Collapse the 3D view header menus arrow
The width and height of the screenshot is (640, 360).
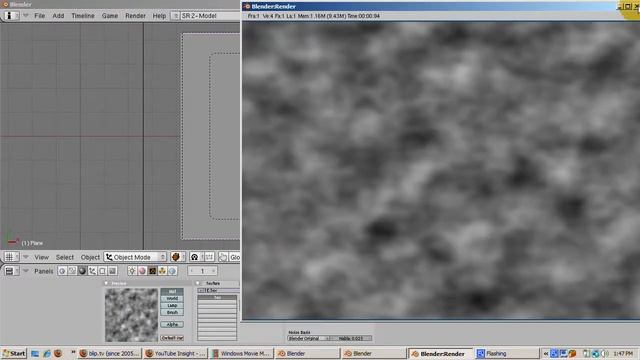pyautogui.click(x=26, y=257)
